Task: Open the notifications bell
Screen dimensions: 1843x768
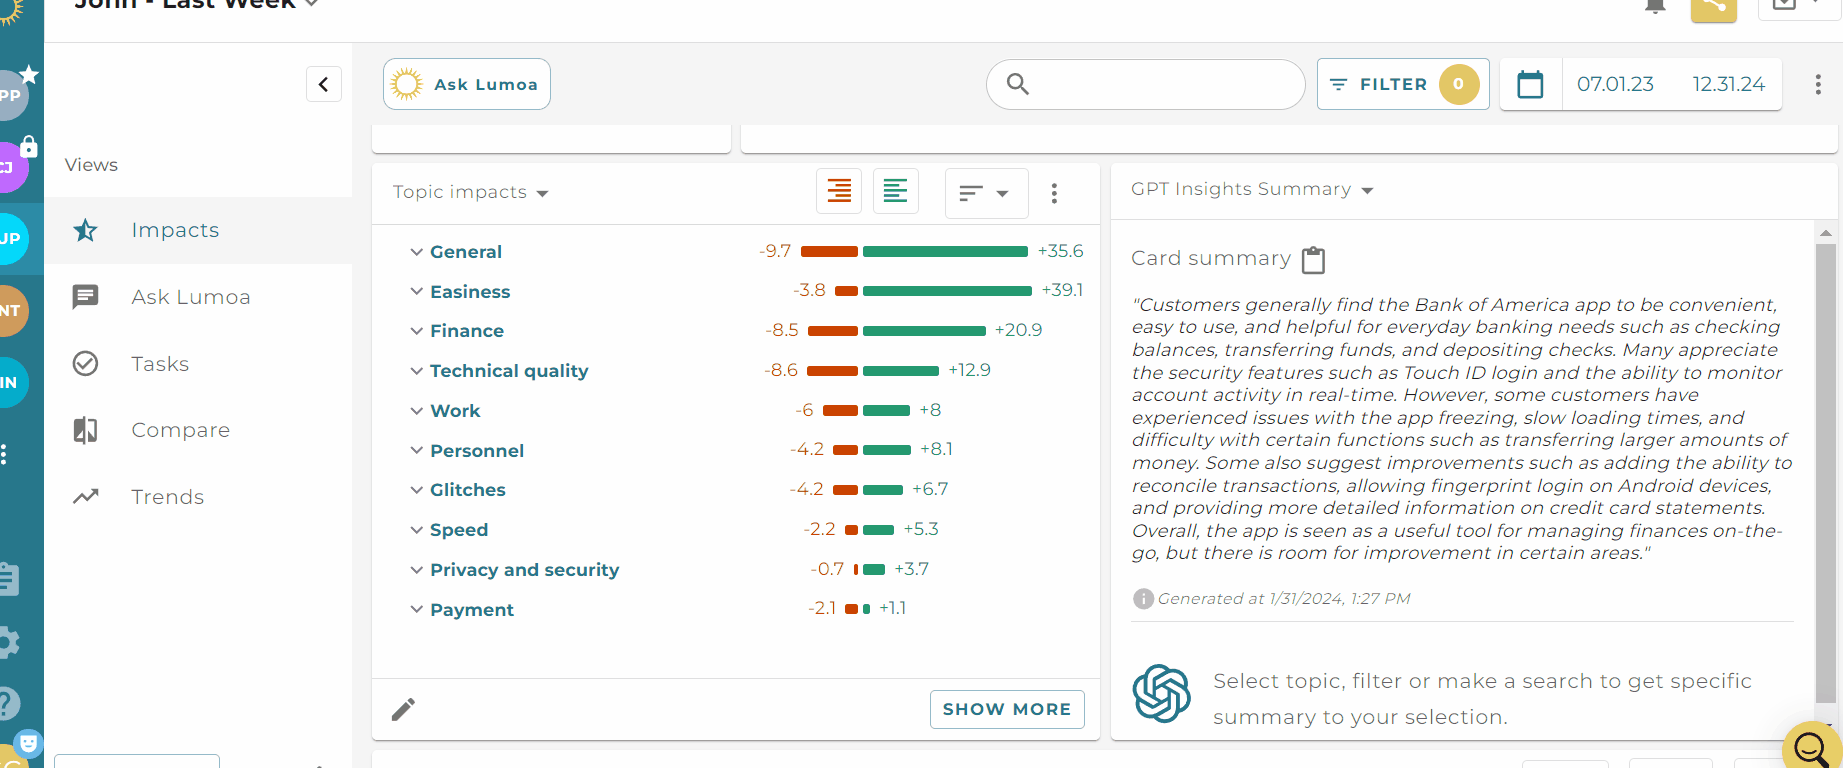Action: (1655, 6)
